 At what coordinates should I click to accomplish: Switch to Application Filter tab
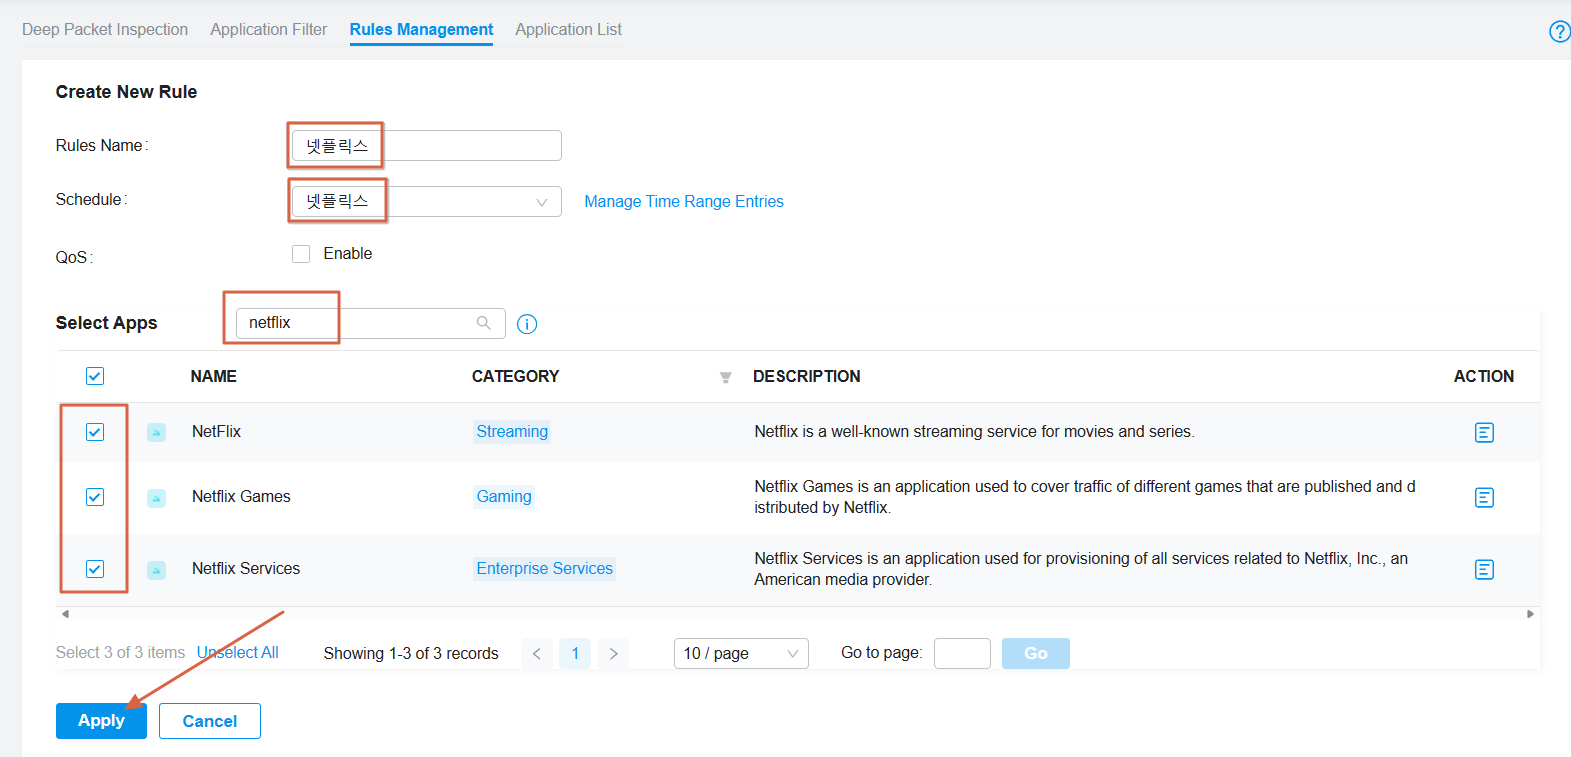coord(269,30)
